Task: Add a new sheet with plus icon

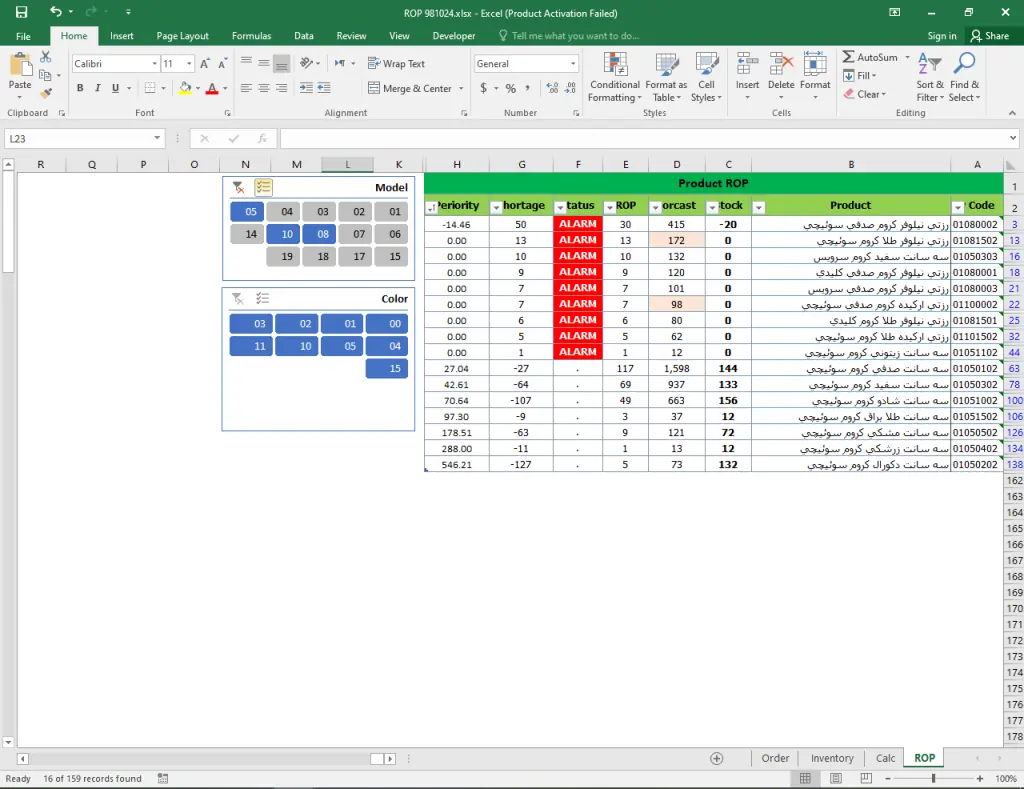Action: click(716, 758)
